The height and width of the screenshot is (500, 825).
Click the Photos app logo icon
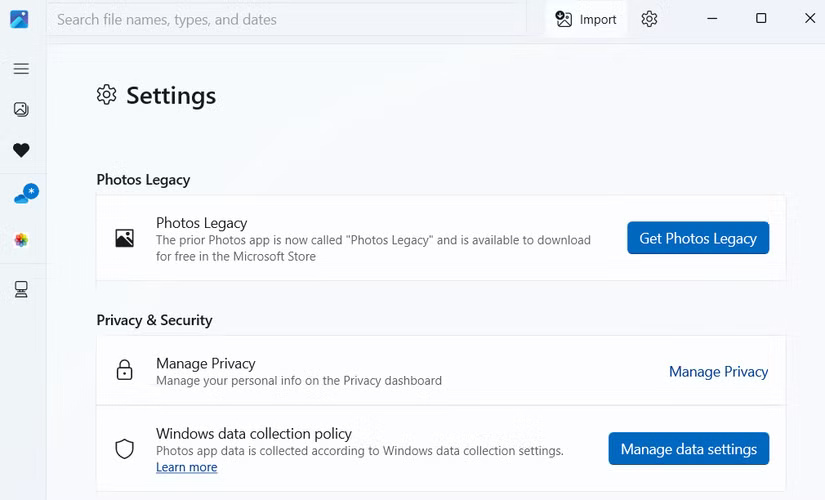tap(19, 19)
